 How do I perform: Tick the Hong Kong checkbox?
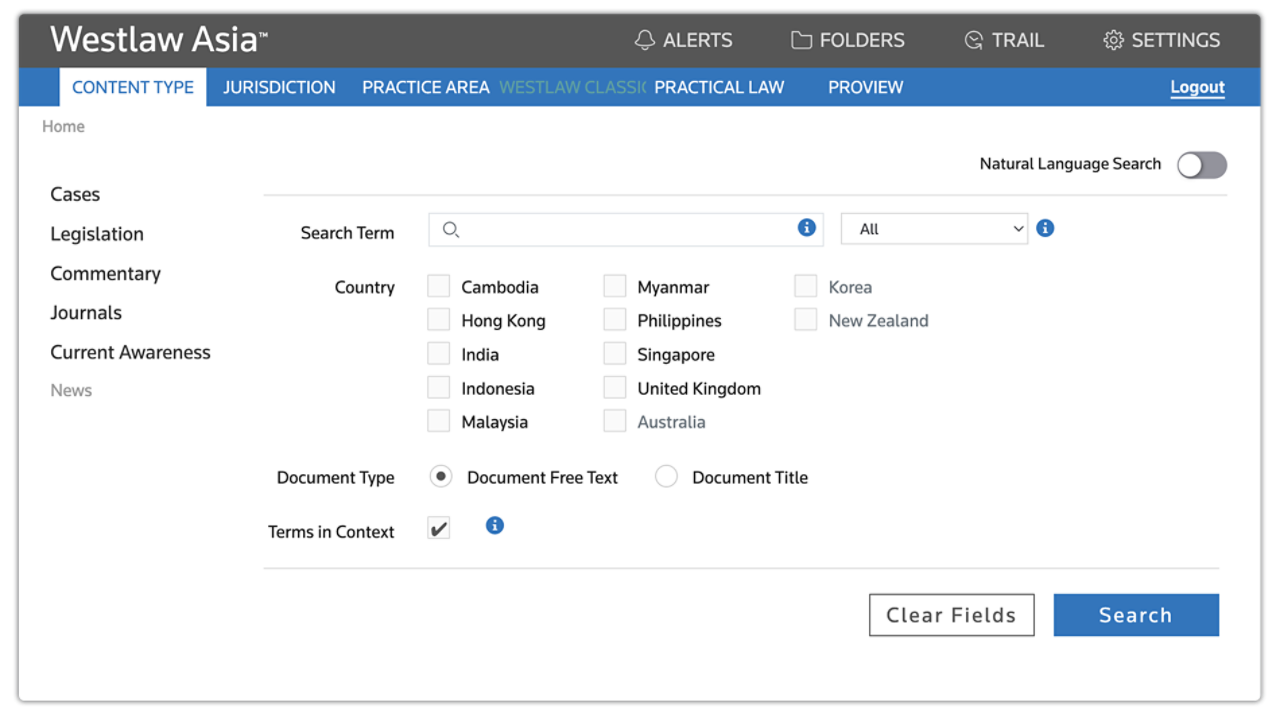click(x=438, y=321)
